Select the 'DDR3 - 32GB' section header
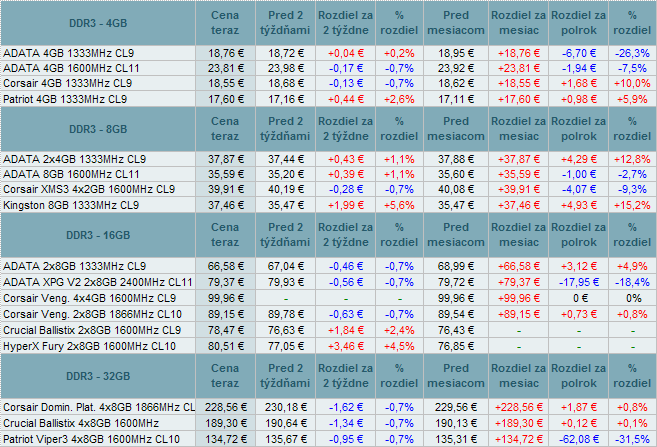657x447 pixels. tap(98, 376)
